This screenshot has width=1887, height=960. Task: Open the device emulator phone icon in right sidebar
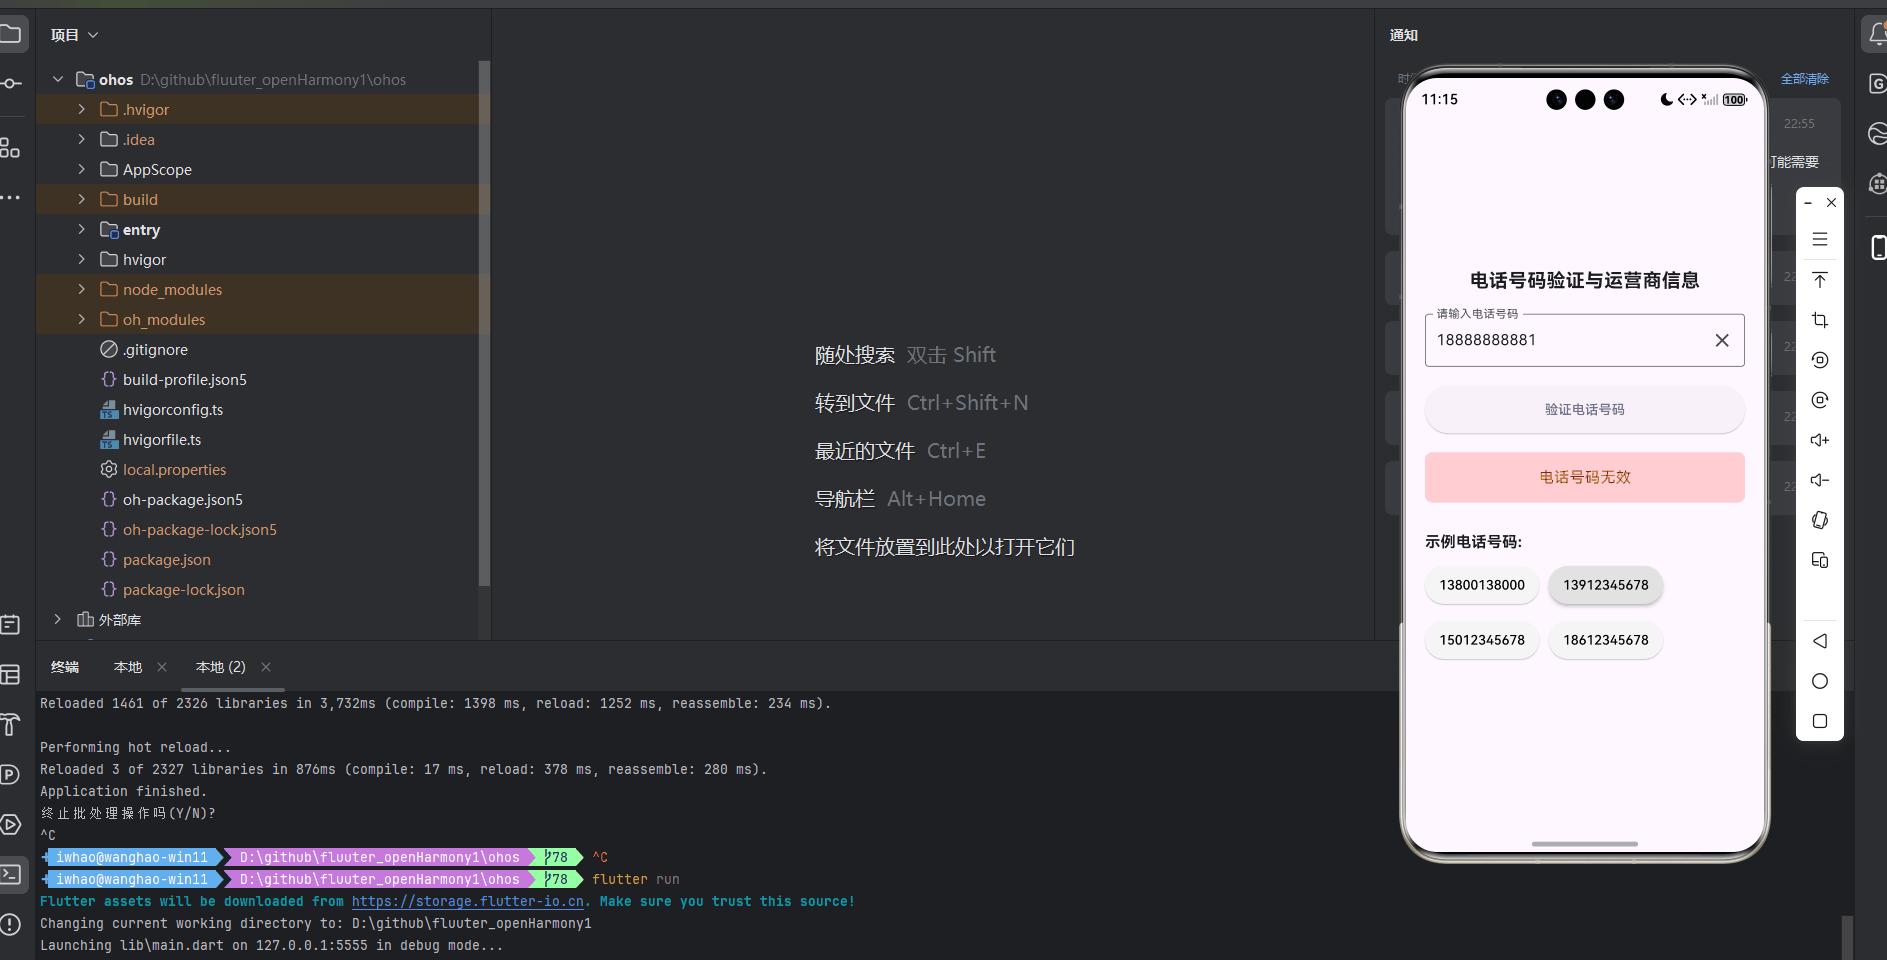tap(1878, 247)
